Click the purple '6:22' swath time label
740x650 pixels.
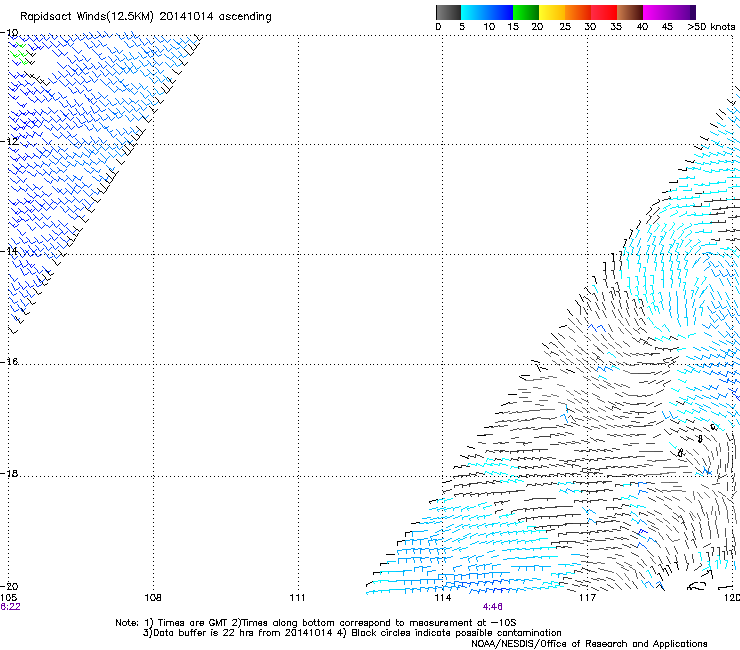point(10,607)
